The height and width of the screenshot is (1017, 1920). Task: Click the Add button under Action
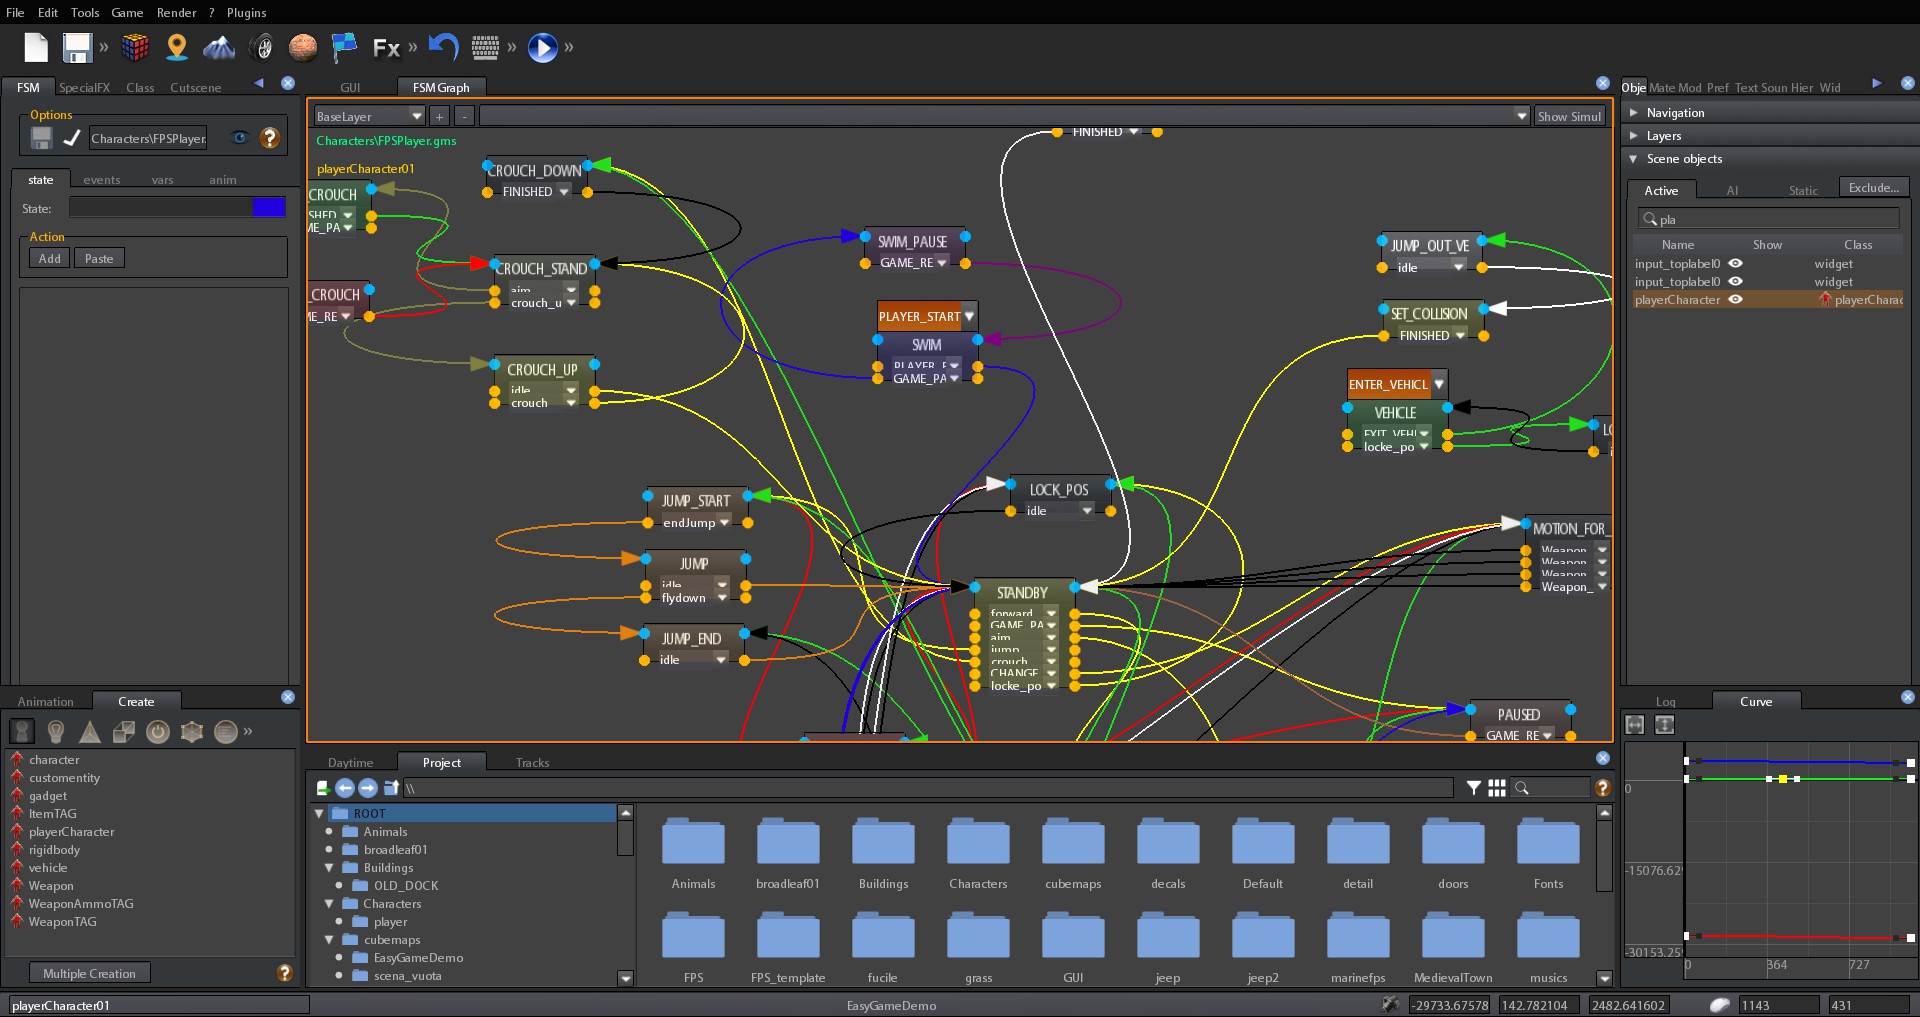[48, 258]
